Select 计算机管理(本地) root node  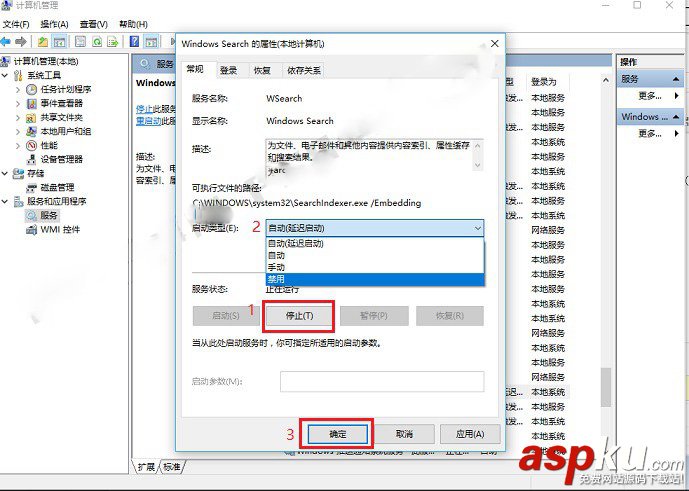click(46, 61)
